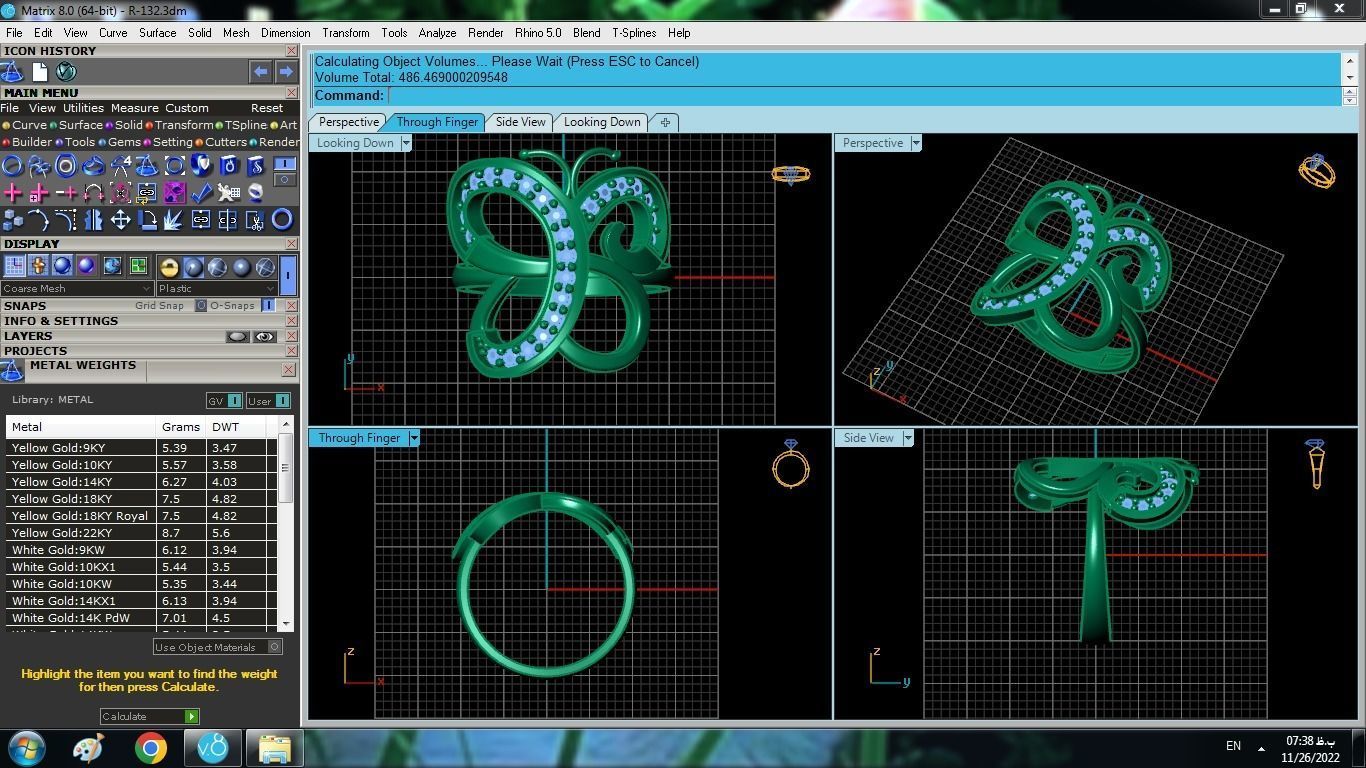Open Perspective viewport dropdown arrow
Screen dimensions: 1366x768
(915, 143)
